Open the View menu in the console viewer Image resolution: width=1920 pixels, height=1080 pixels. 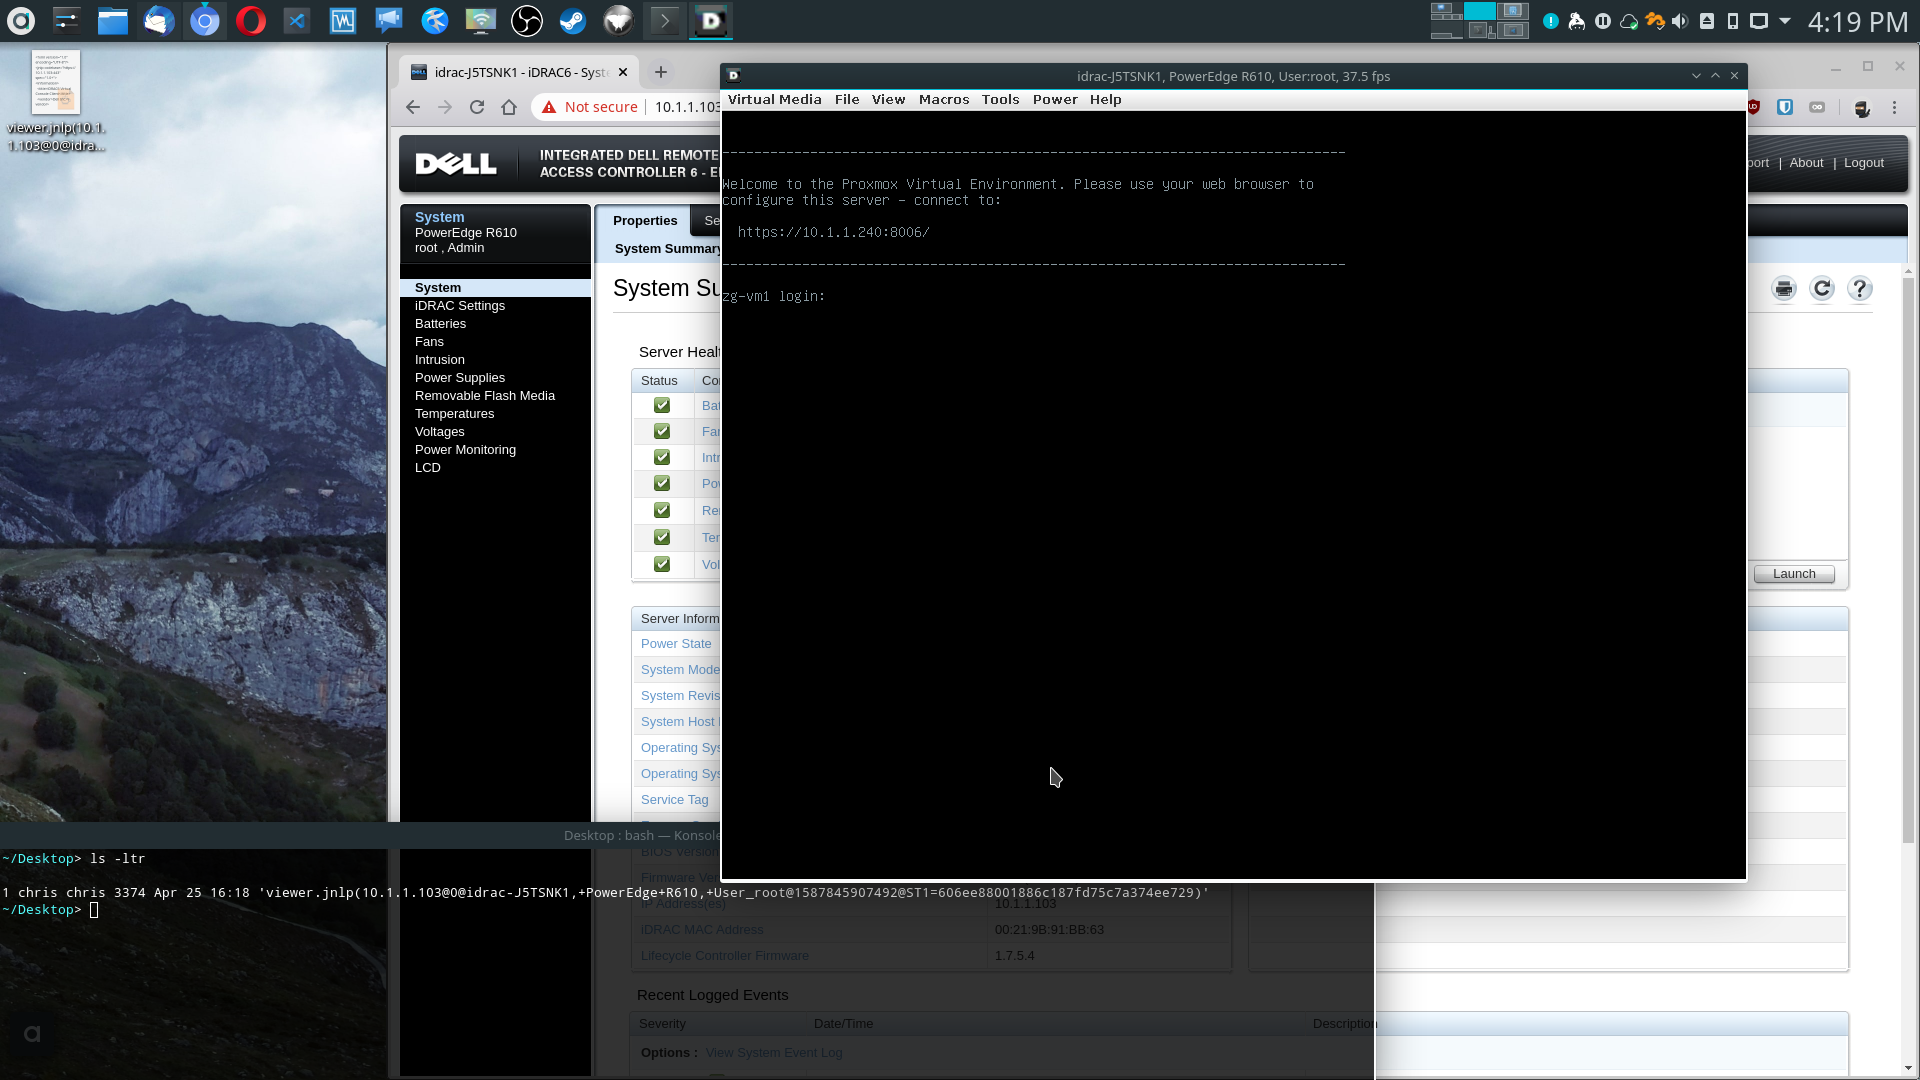click(888, 99)
